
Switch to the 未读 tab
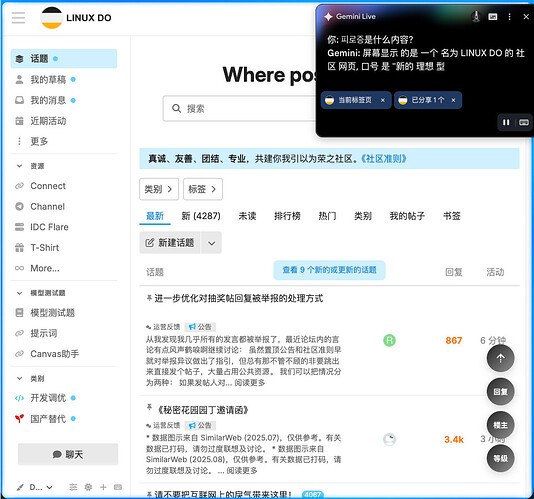247,216
